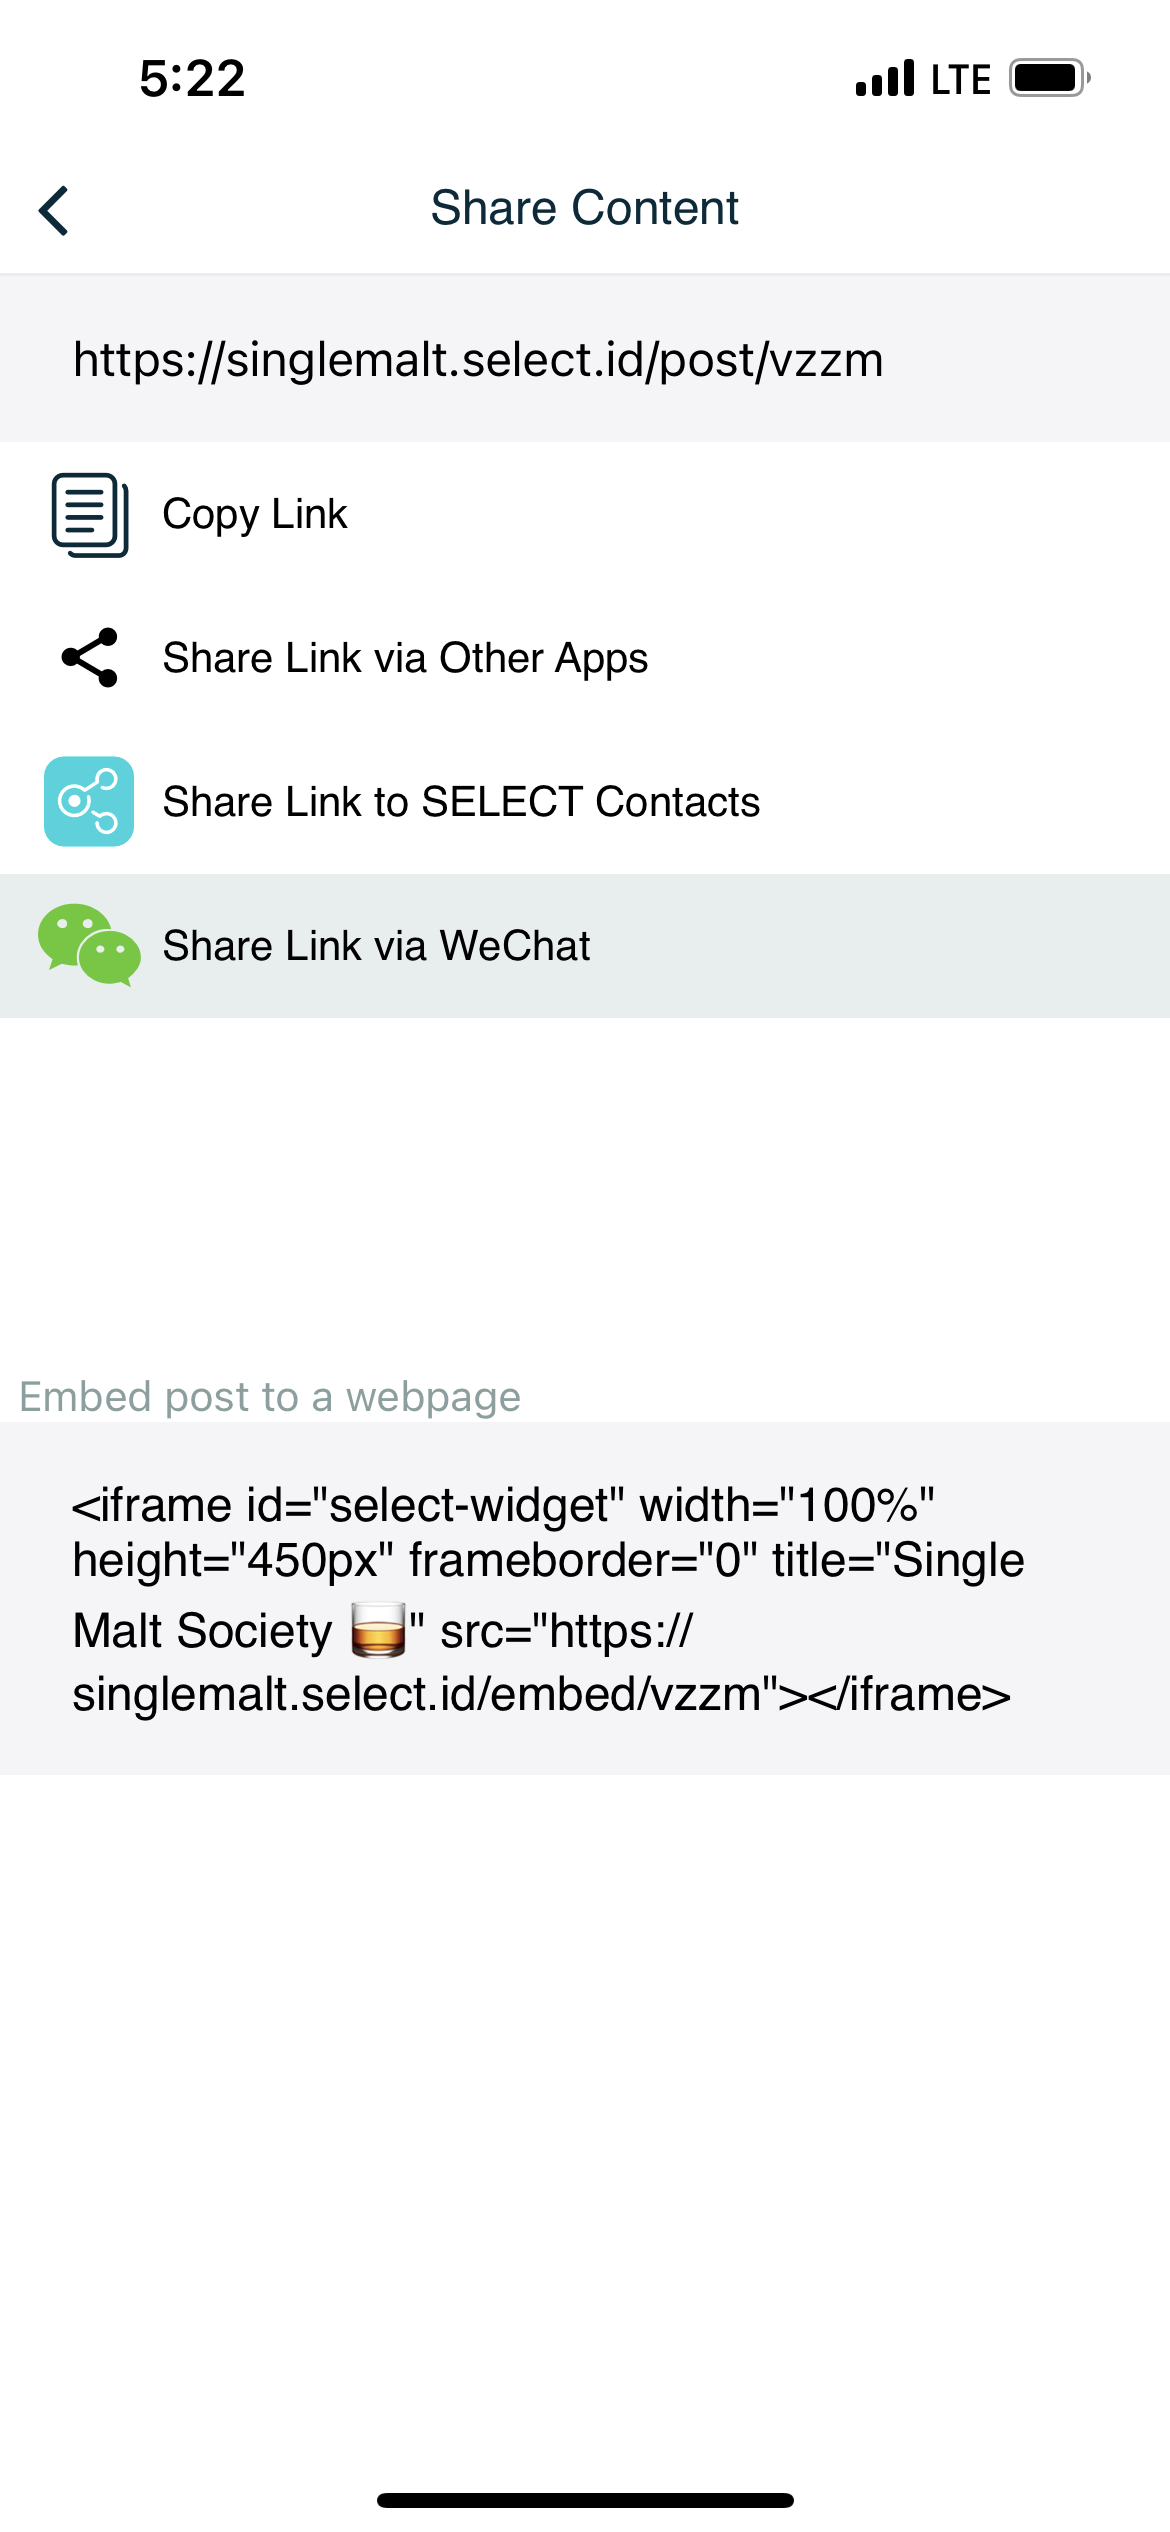Click the Copy Link document icon
1170x2532 pixels.
90,514
